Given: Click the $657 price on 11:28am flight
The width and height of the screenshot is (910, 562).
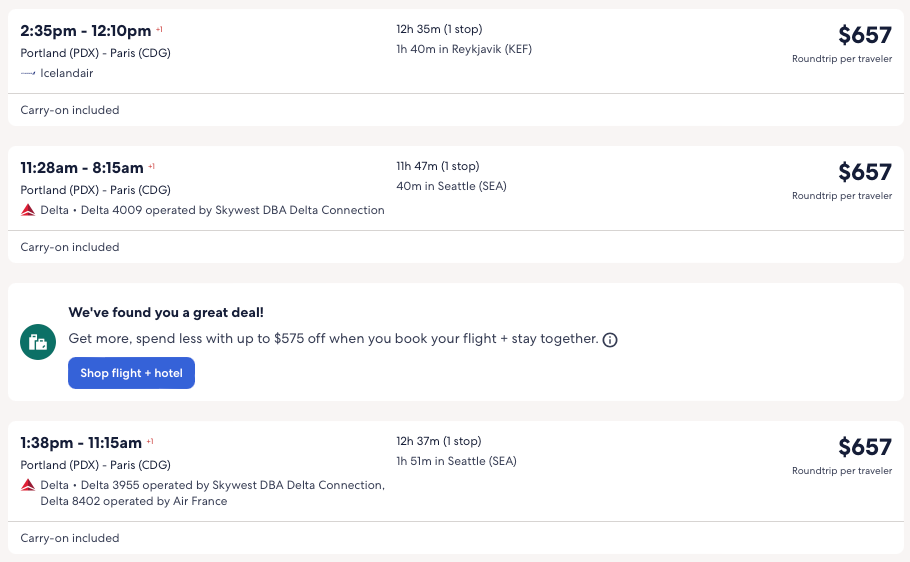Looking at the screenshot, I should [x=864, y=173].
